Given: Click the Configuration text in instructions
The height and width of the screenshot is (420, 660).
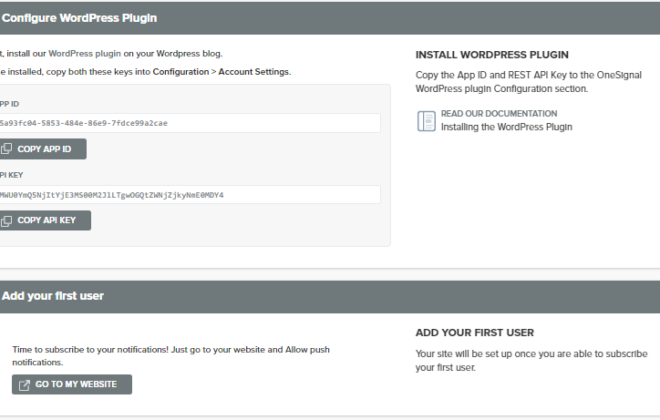Looking at the screenshot, I should click(181, 72).
